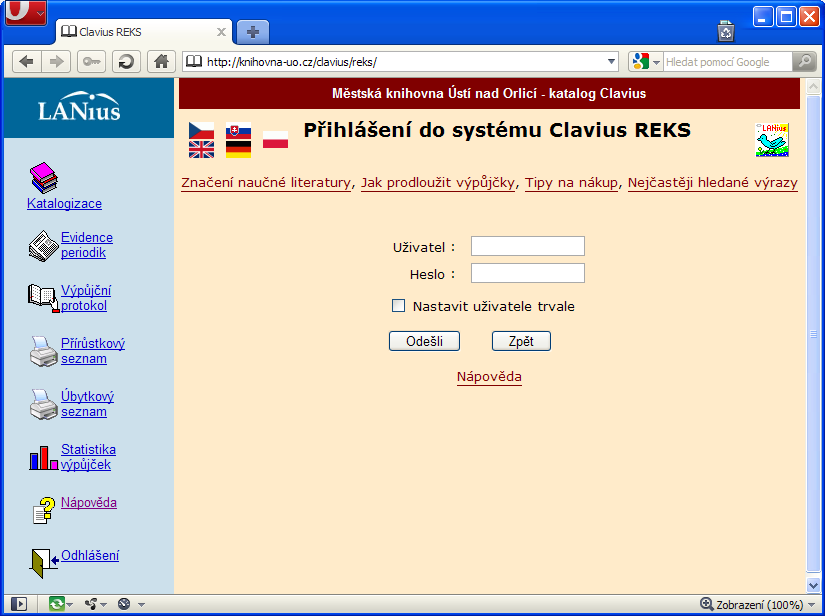
Task: Open the Tipy na nákup link
Action: pos(571,183)
